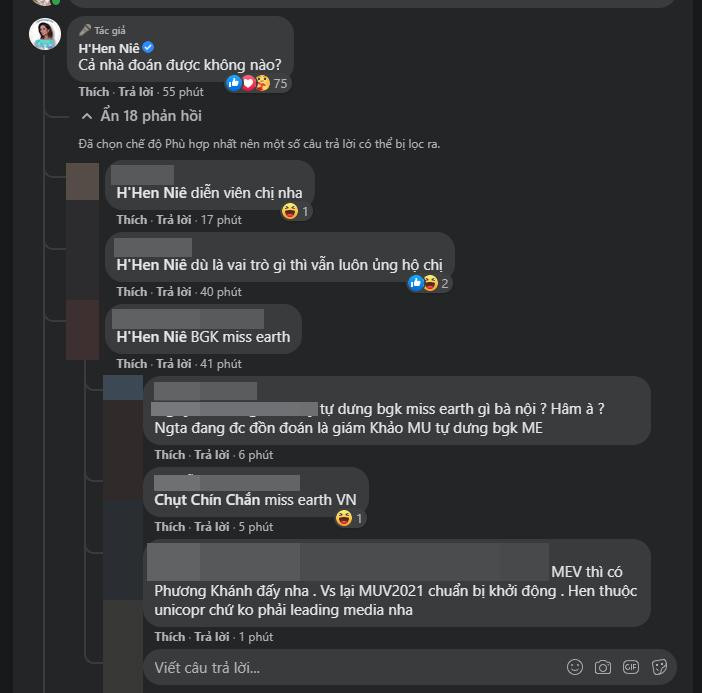View haha reaction on "miss earth VN" reply
The height and width of the screenshot is (693, 702).
(350, 518)
